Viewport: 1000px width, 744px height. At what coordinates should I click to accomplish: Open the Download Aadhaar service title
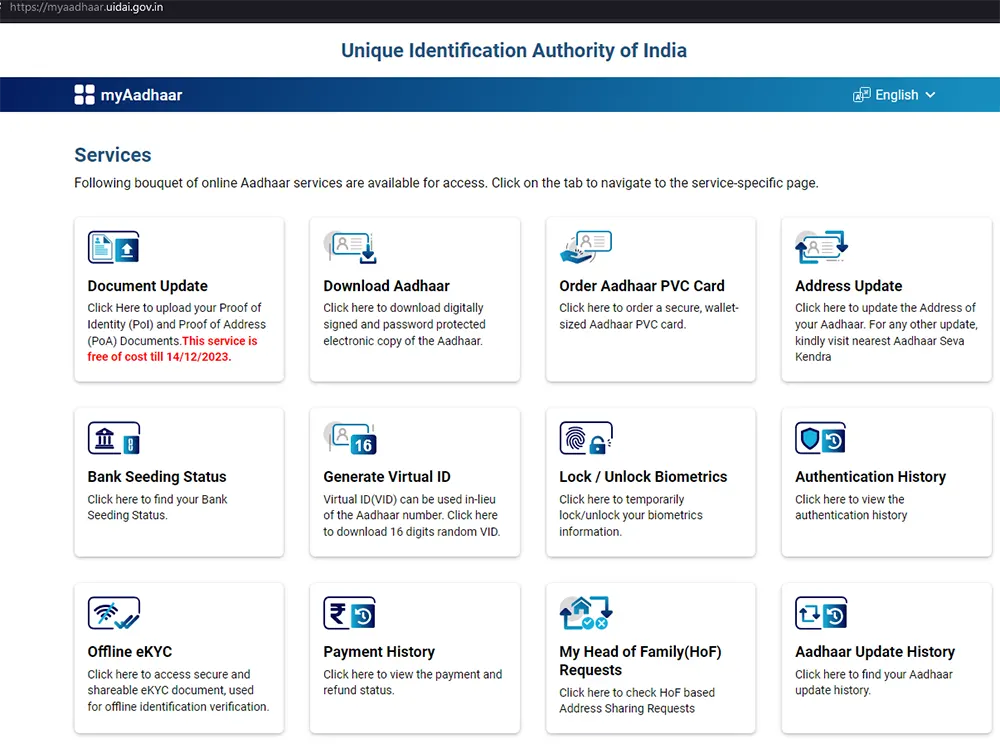point(386,286)
